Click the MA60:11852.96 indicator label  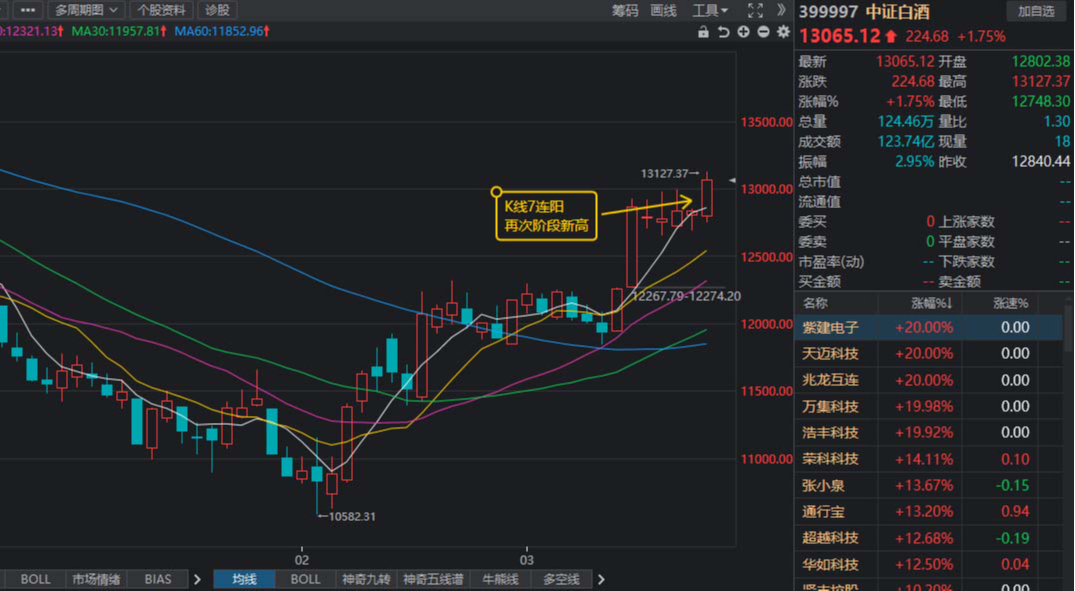coord(221,32)
